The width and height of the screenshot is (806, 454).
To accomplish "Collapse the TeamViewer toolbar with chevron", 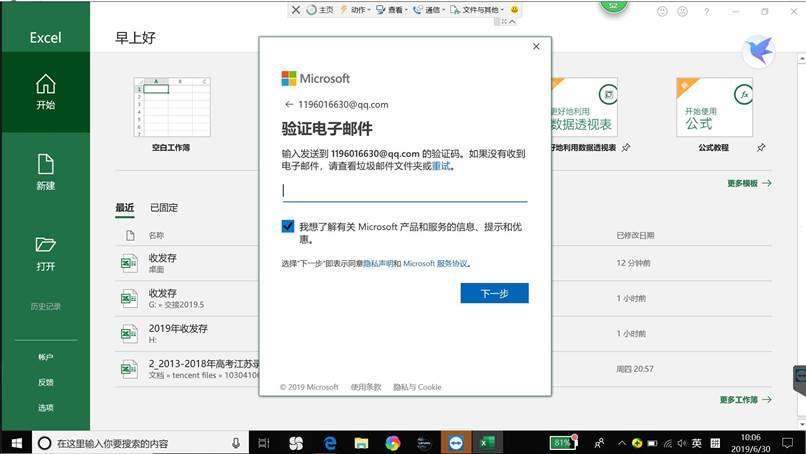I will pos(512,22).
